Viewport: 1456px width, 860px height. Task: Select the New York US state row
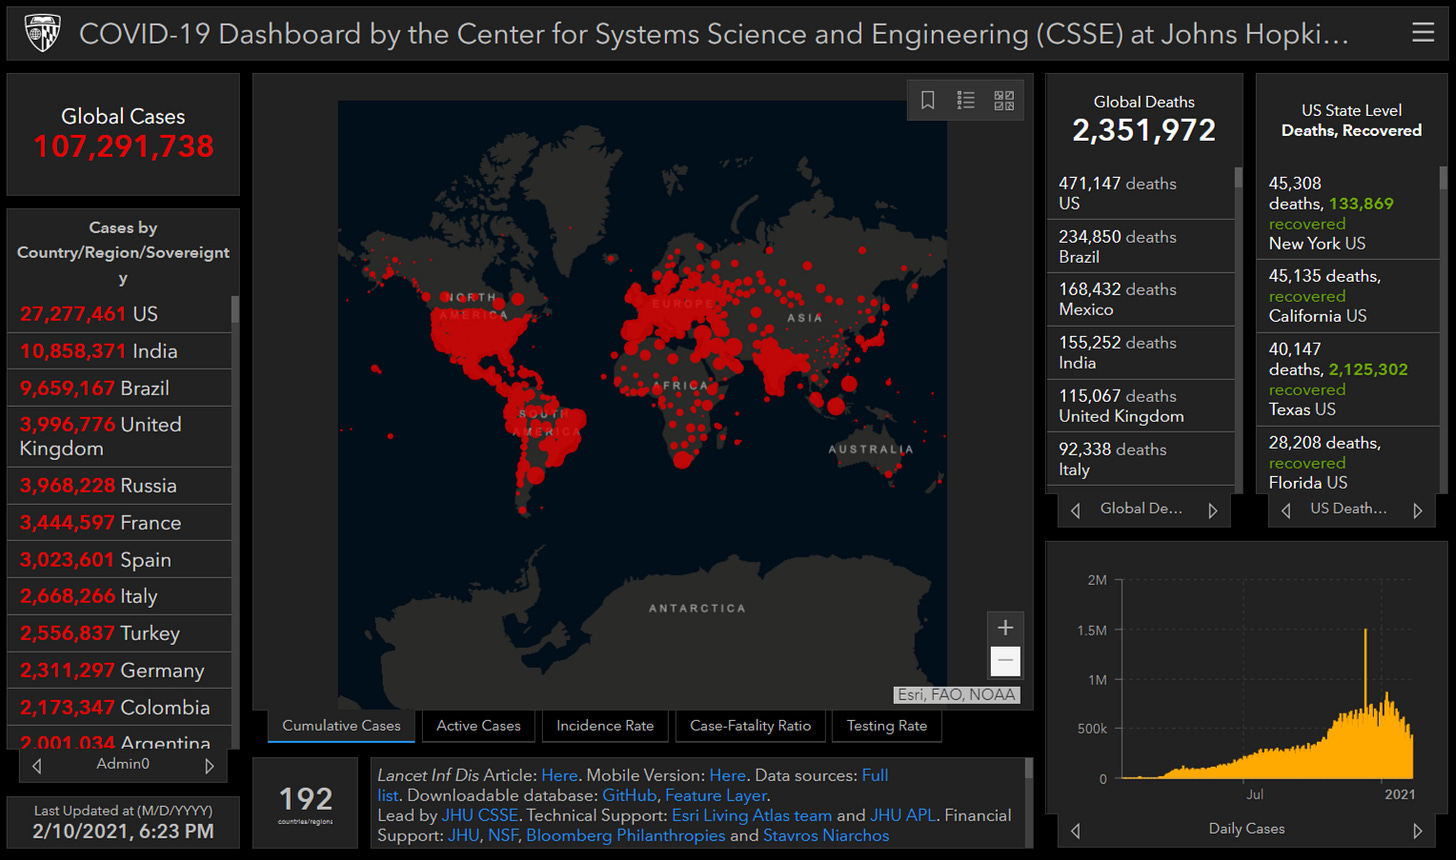coord(1348,213)
